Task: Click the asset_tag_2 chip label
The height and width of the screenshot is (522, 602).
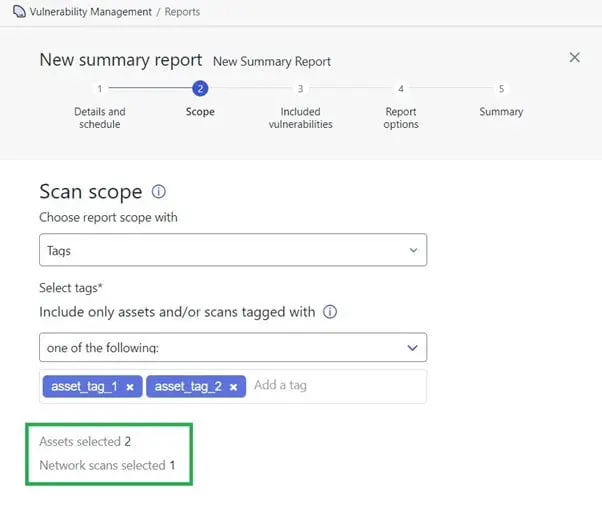Action: pyautogui.click(x=188, y=386)
